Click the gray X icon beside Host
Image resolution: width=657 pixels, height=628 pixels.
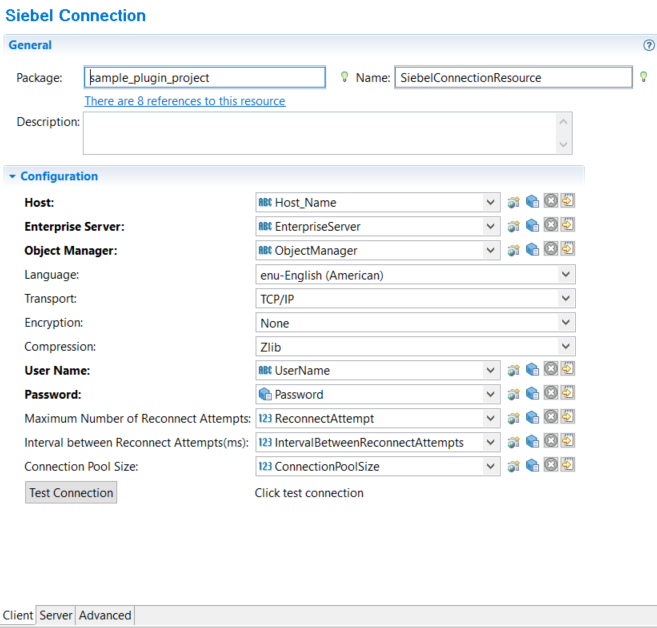coord(551,201)
